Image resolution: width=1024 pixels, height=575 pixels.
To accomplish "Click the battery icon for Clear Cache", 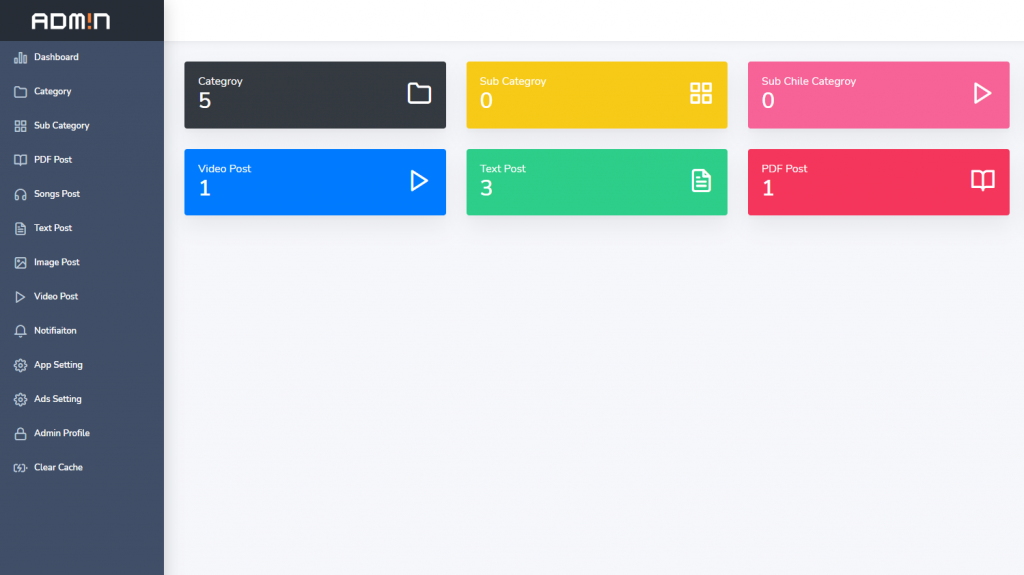I will coord(20,468).
